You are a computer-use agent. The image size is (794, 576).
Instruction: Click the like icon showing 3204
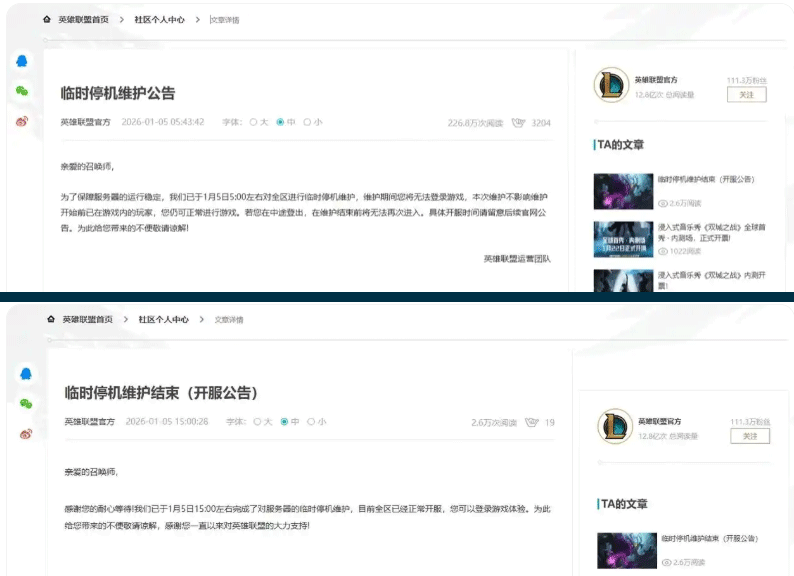click(x=519, y=123)
